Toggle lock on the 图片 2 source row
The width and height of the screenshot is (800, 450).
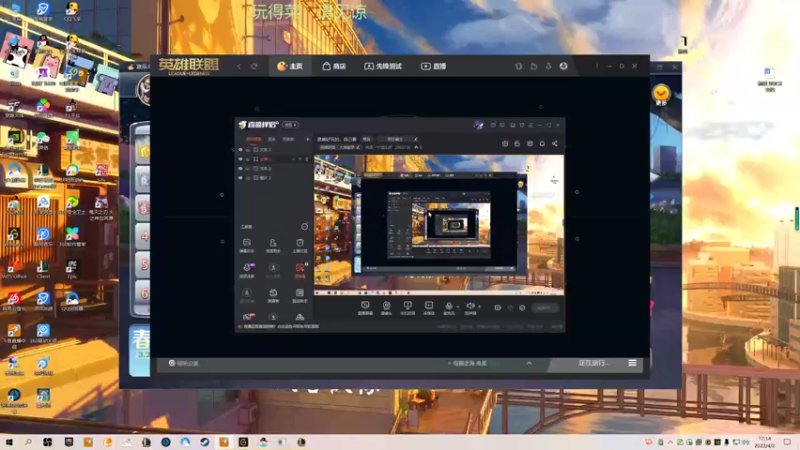[x=248, y=178]
